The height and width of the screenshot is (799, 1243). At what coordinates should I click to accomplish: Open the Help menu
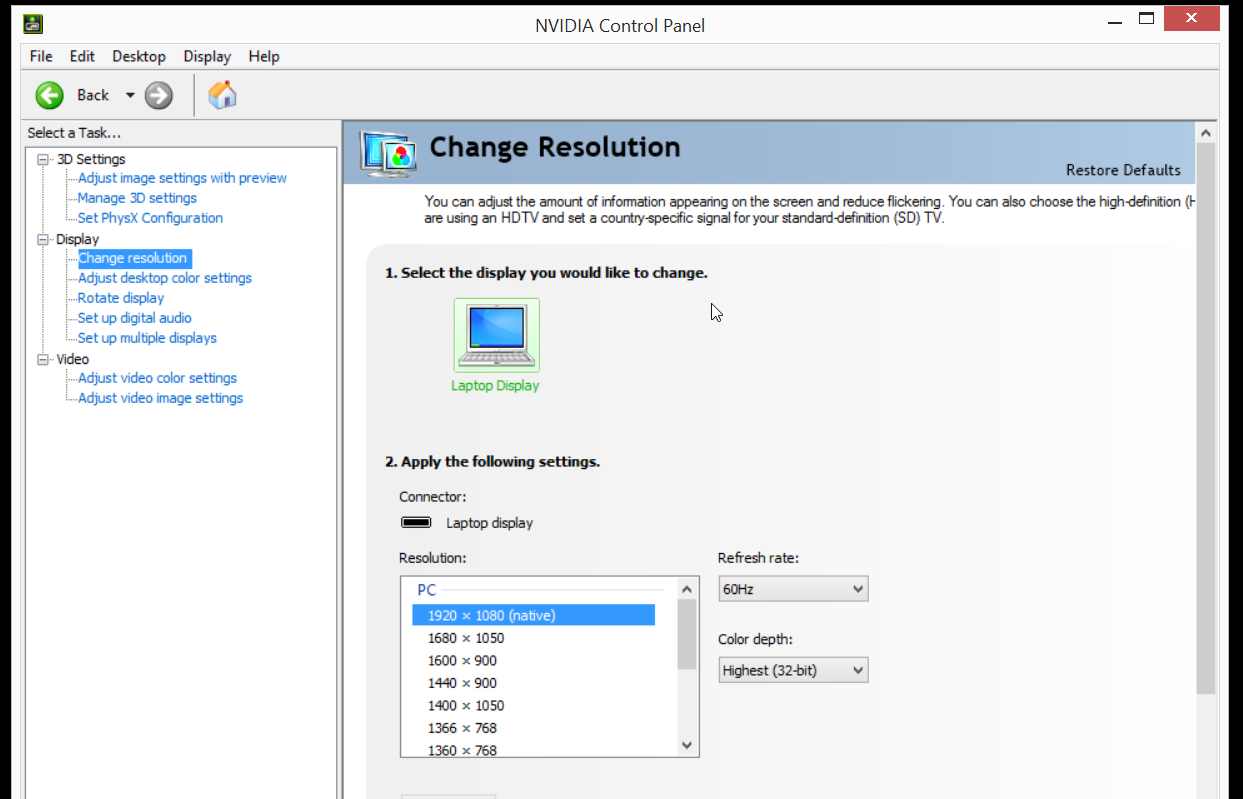(264, 56)
